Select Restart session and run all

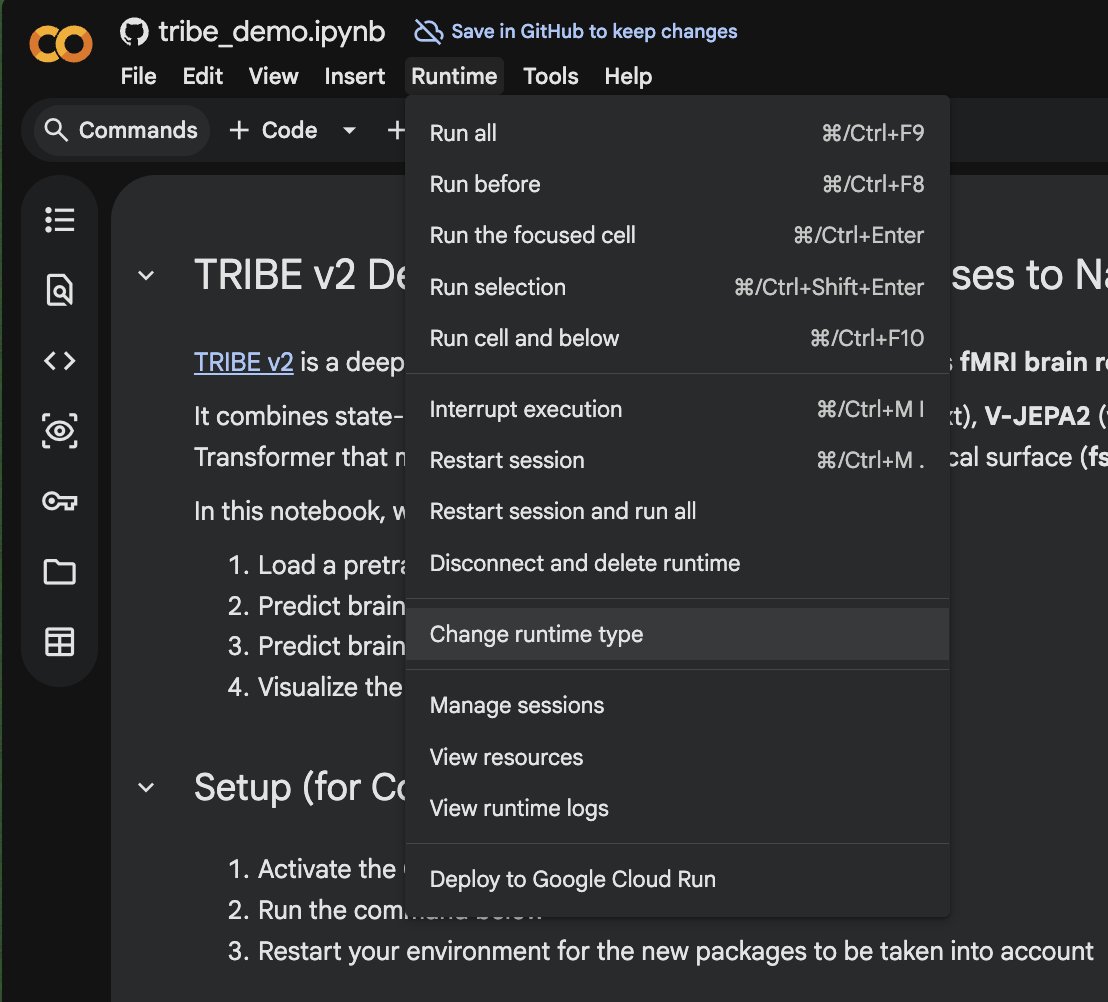pyautogui.click(x=562, y=512)
